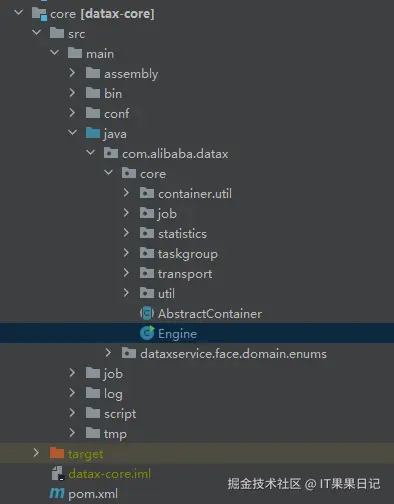The image size is (394, 504).
Task: Select the AbstractContainer class name
Action: click(210, 314)
